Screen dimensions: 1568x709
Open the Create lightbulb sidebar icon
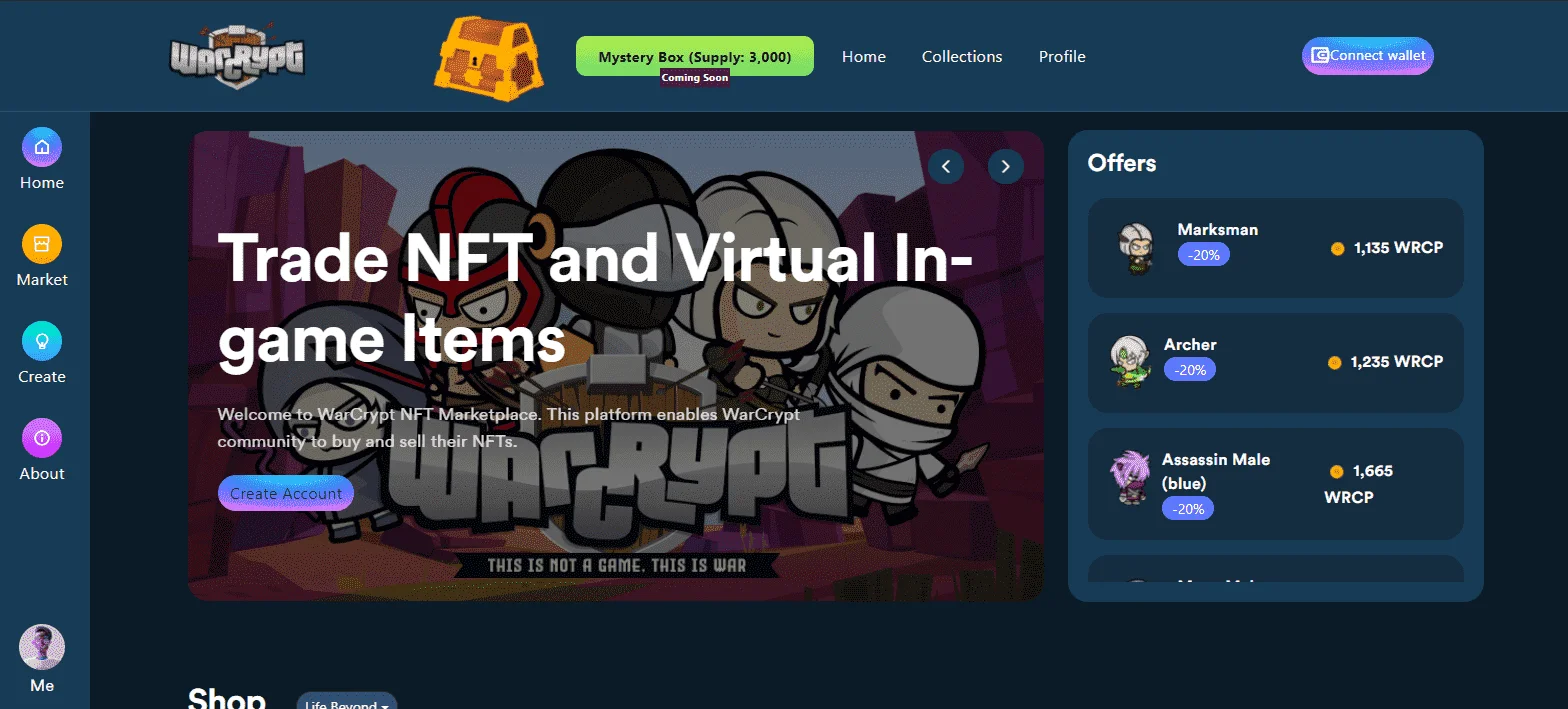(42, 341)
